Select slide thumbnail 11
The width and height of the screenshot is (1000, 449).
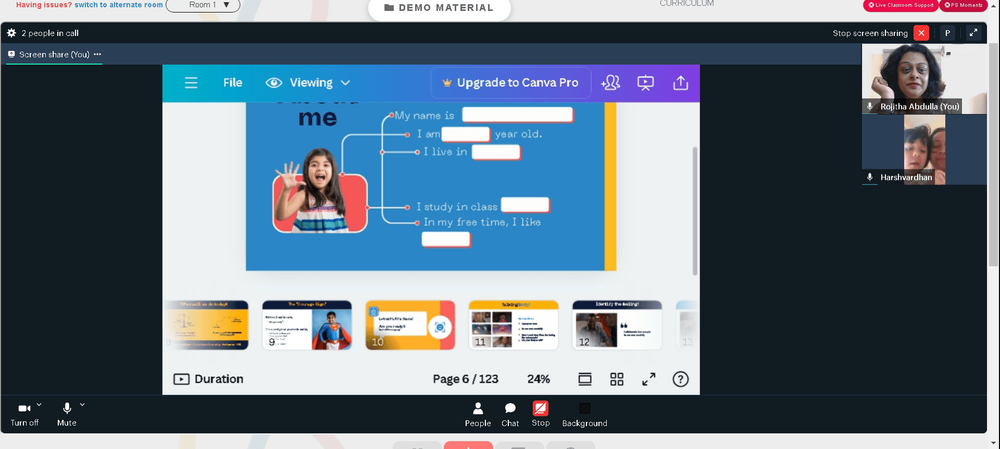513,325
